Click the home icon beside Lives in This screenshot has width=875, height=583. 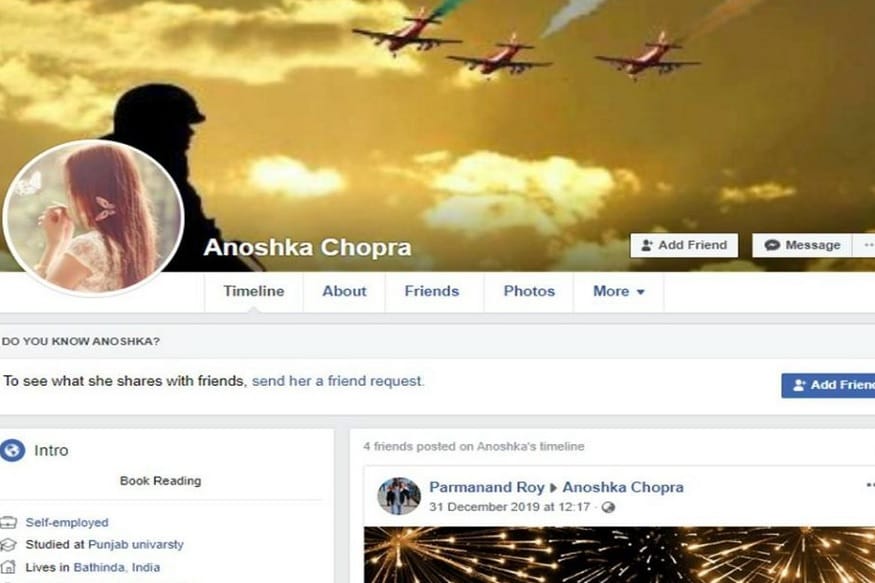coord(8,567)
